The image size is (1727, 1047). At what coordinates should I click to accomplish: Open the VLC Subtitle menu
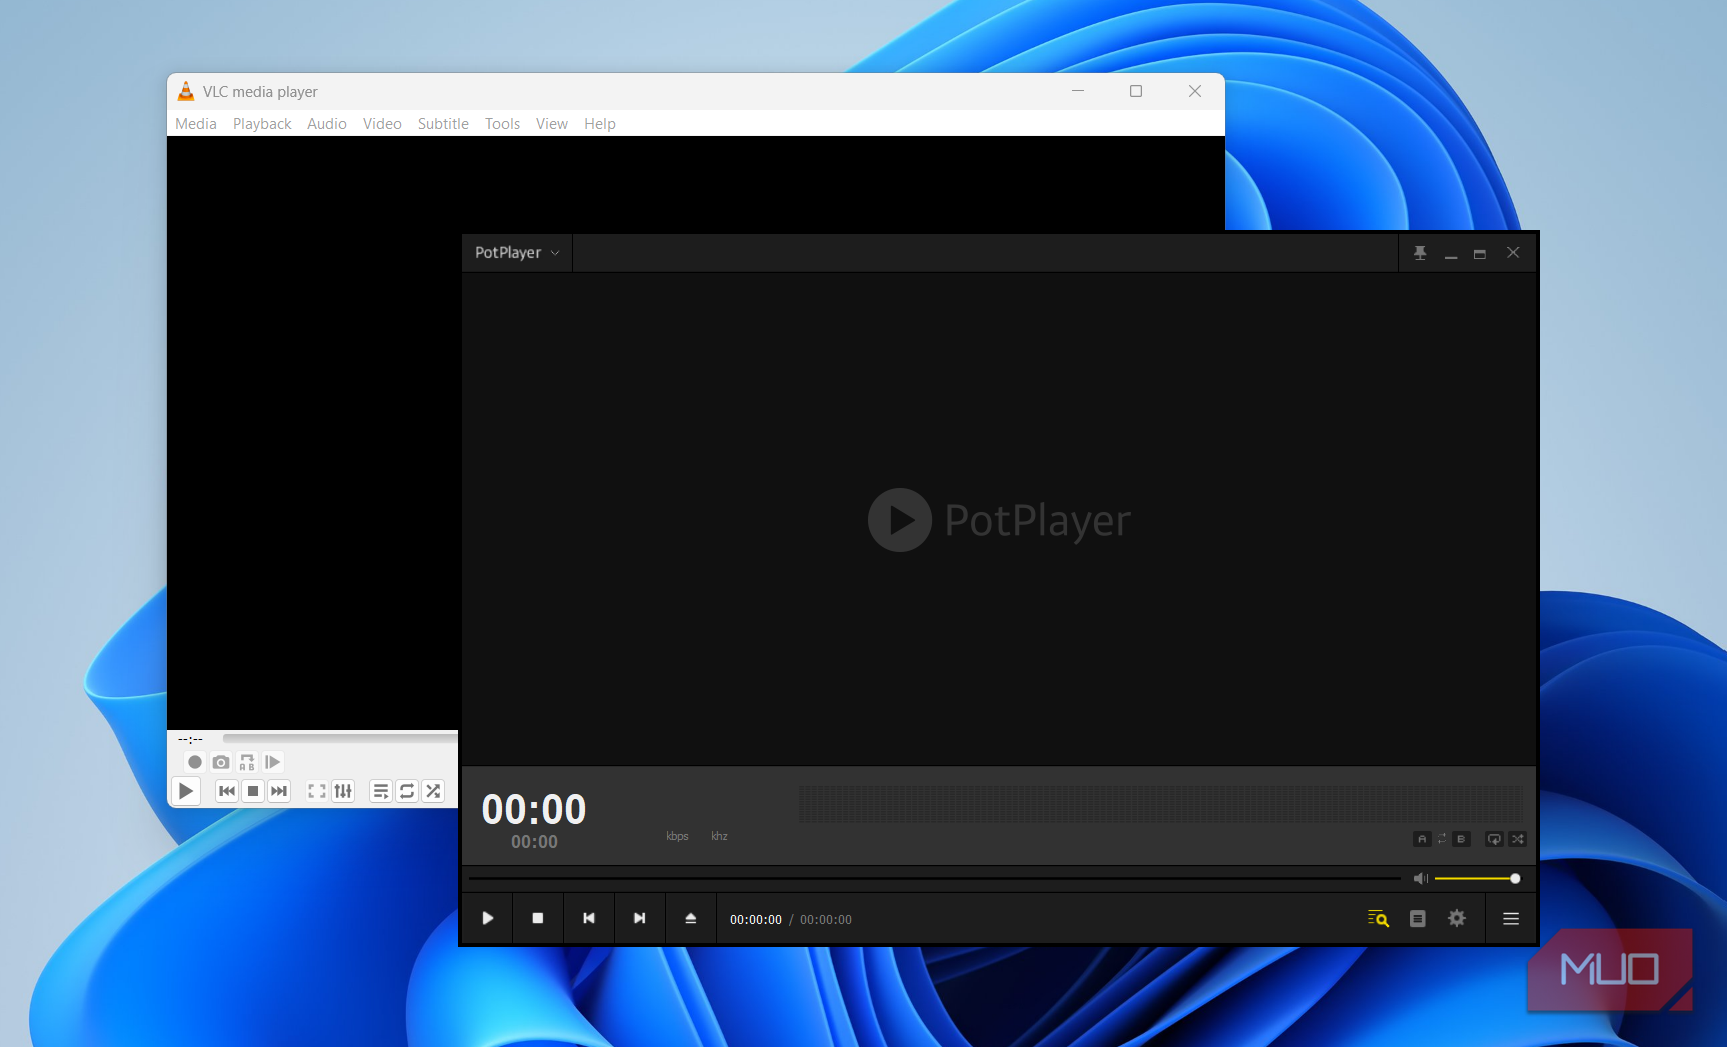pos(443,124)
